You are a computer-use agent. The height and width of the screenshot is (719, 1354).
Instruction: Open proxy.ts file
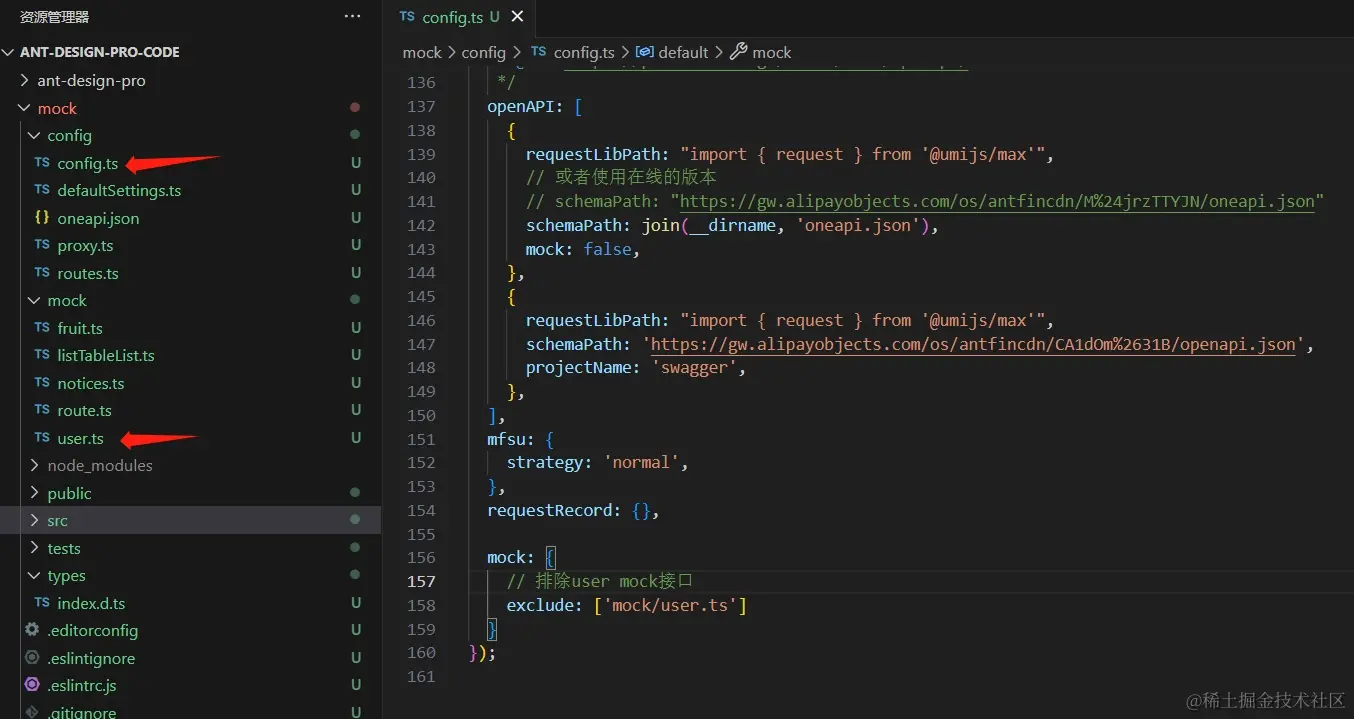(85, 245)
